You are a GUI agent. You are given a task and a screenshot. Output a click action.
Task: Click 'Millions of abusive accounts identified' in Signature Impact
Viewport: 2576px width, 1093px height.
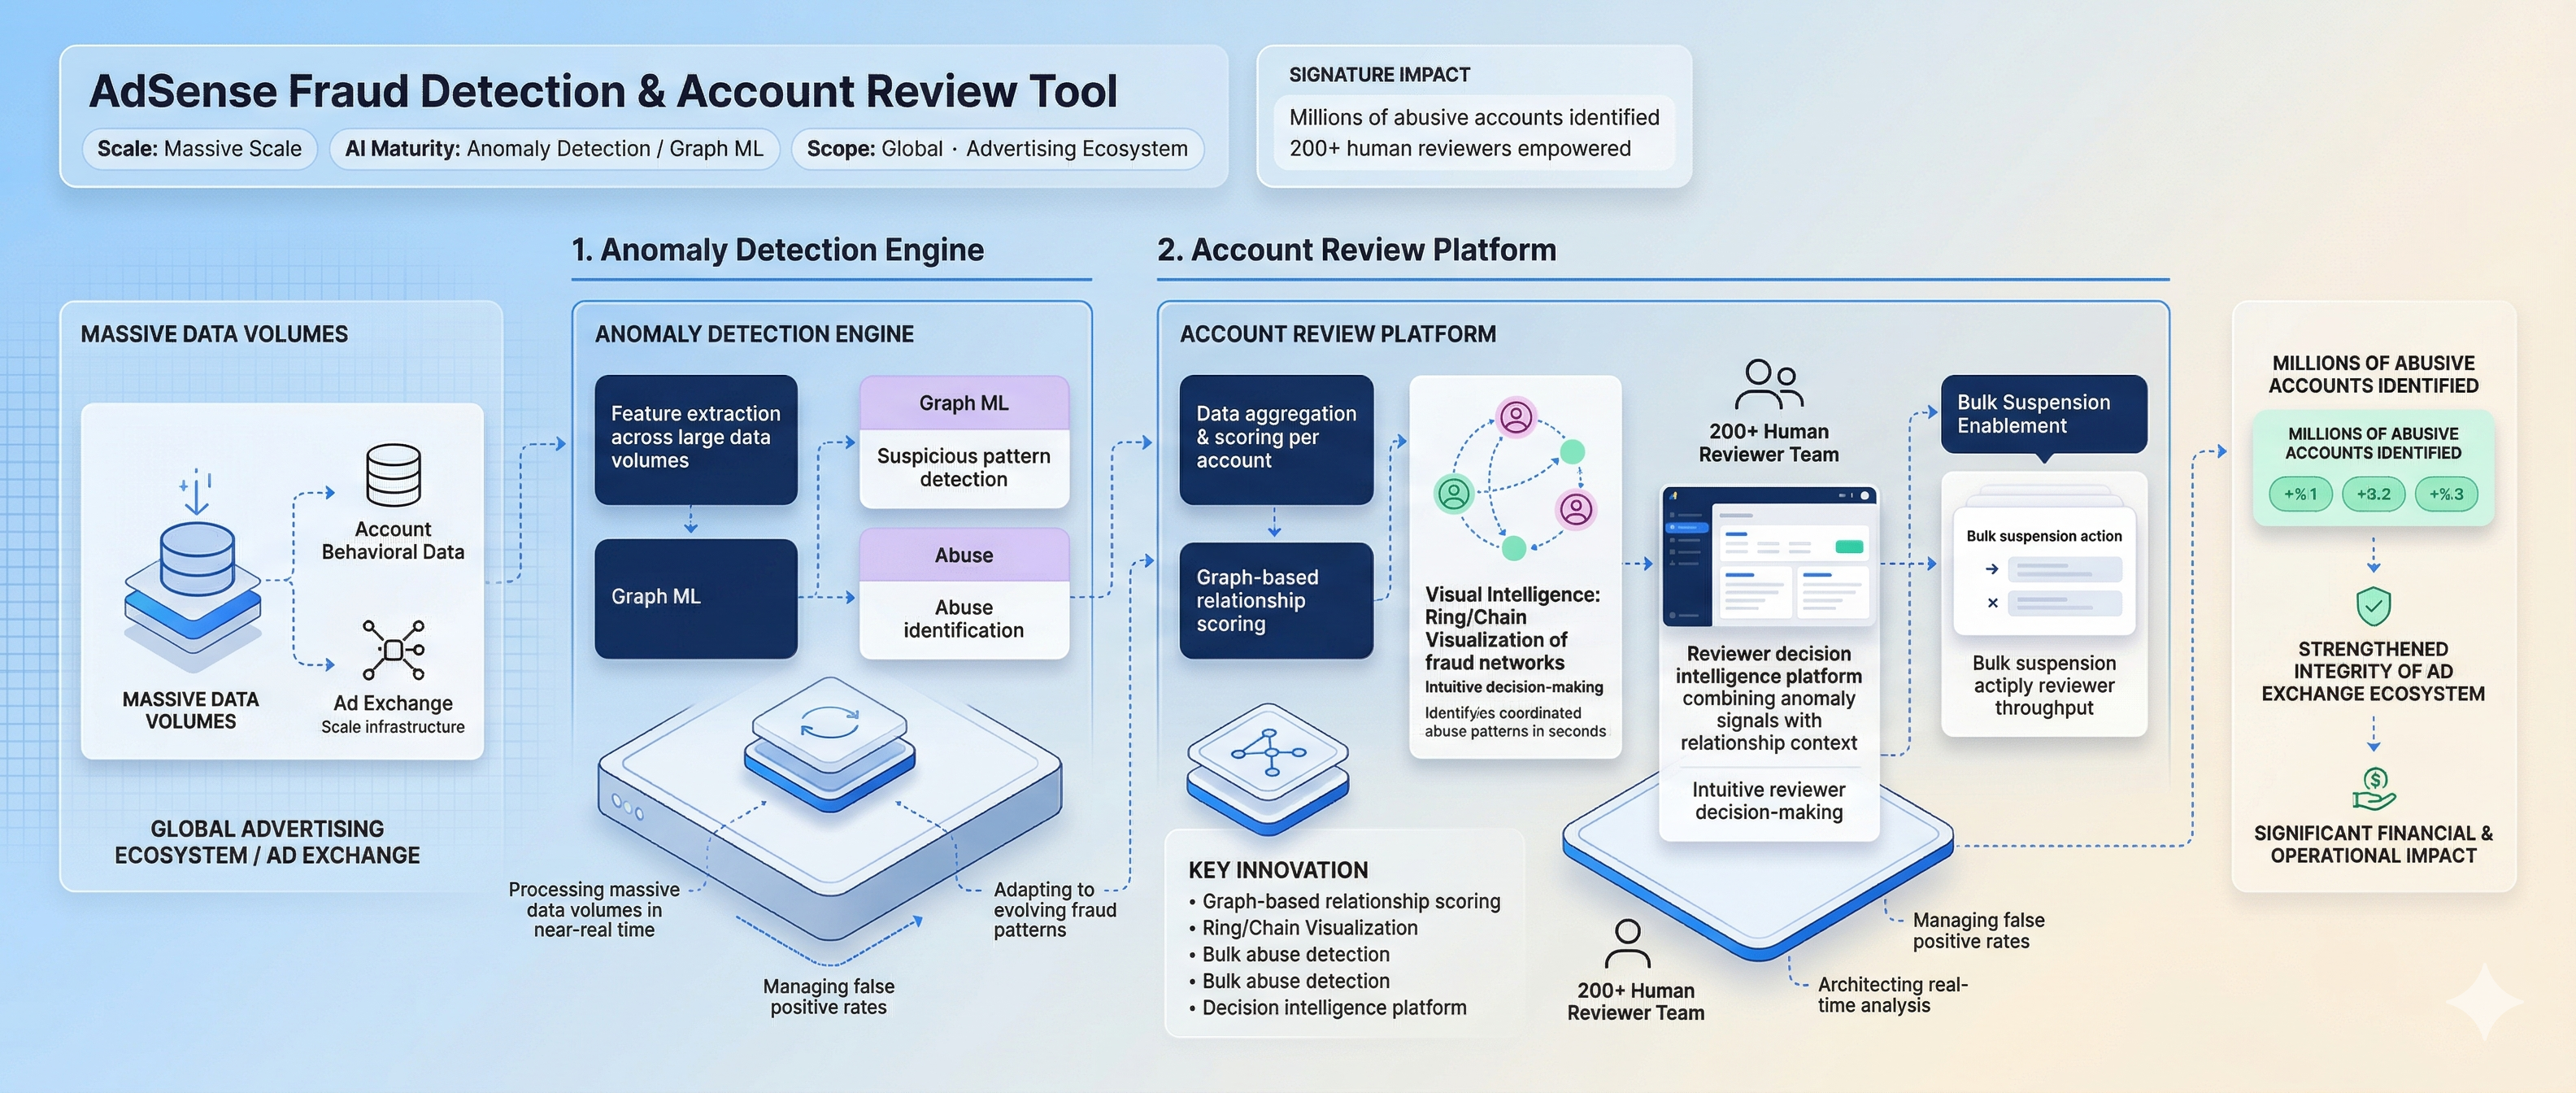coord(1474,117)
